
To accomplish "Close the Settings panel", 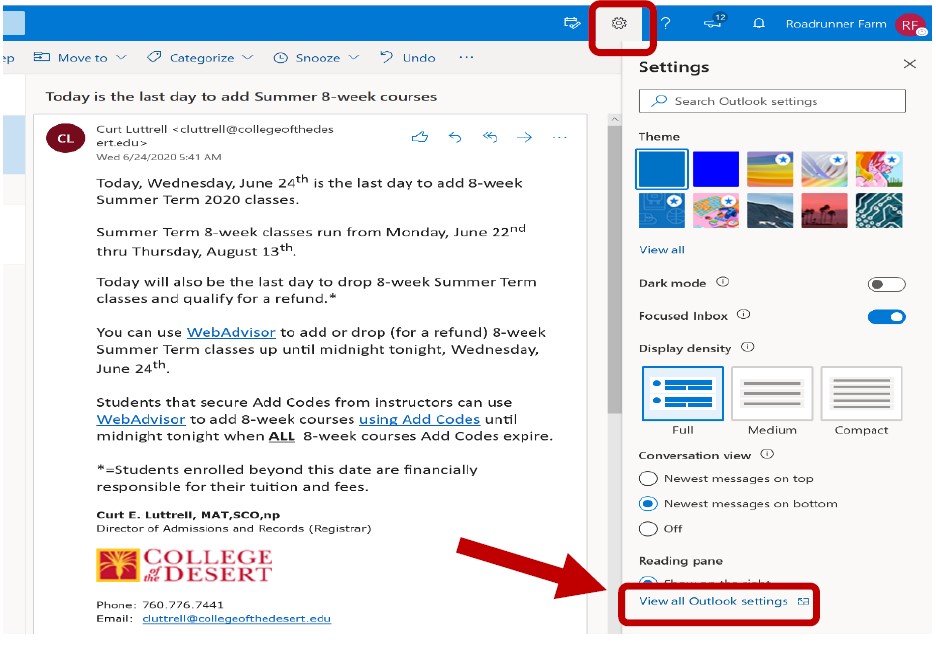I will [x=909, y=64].
